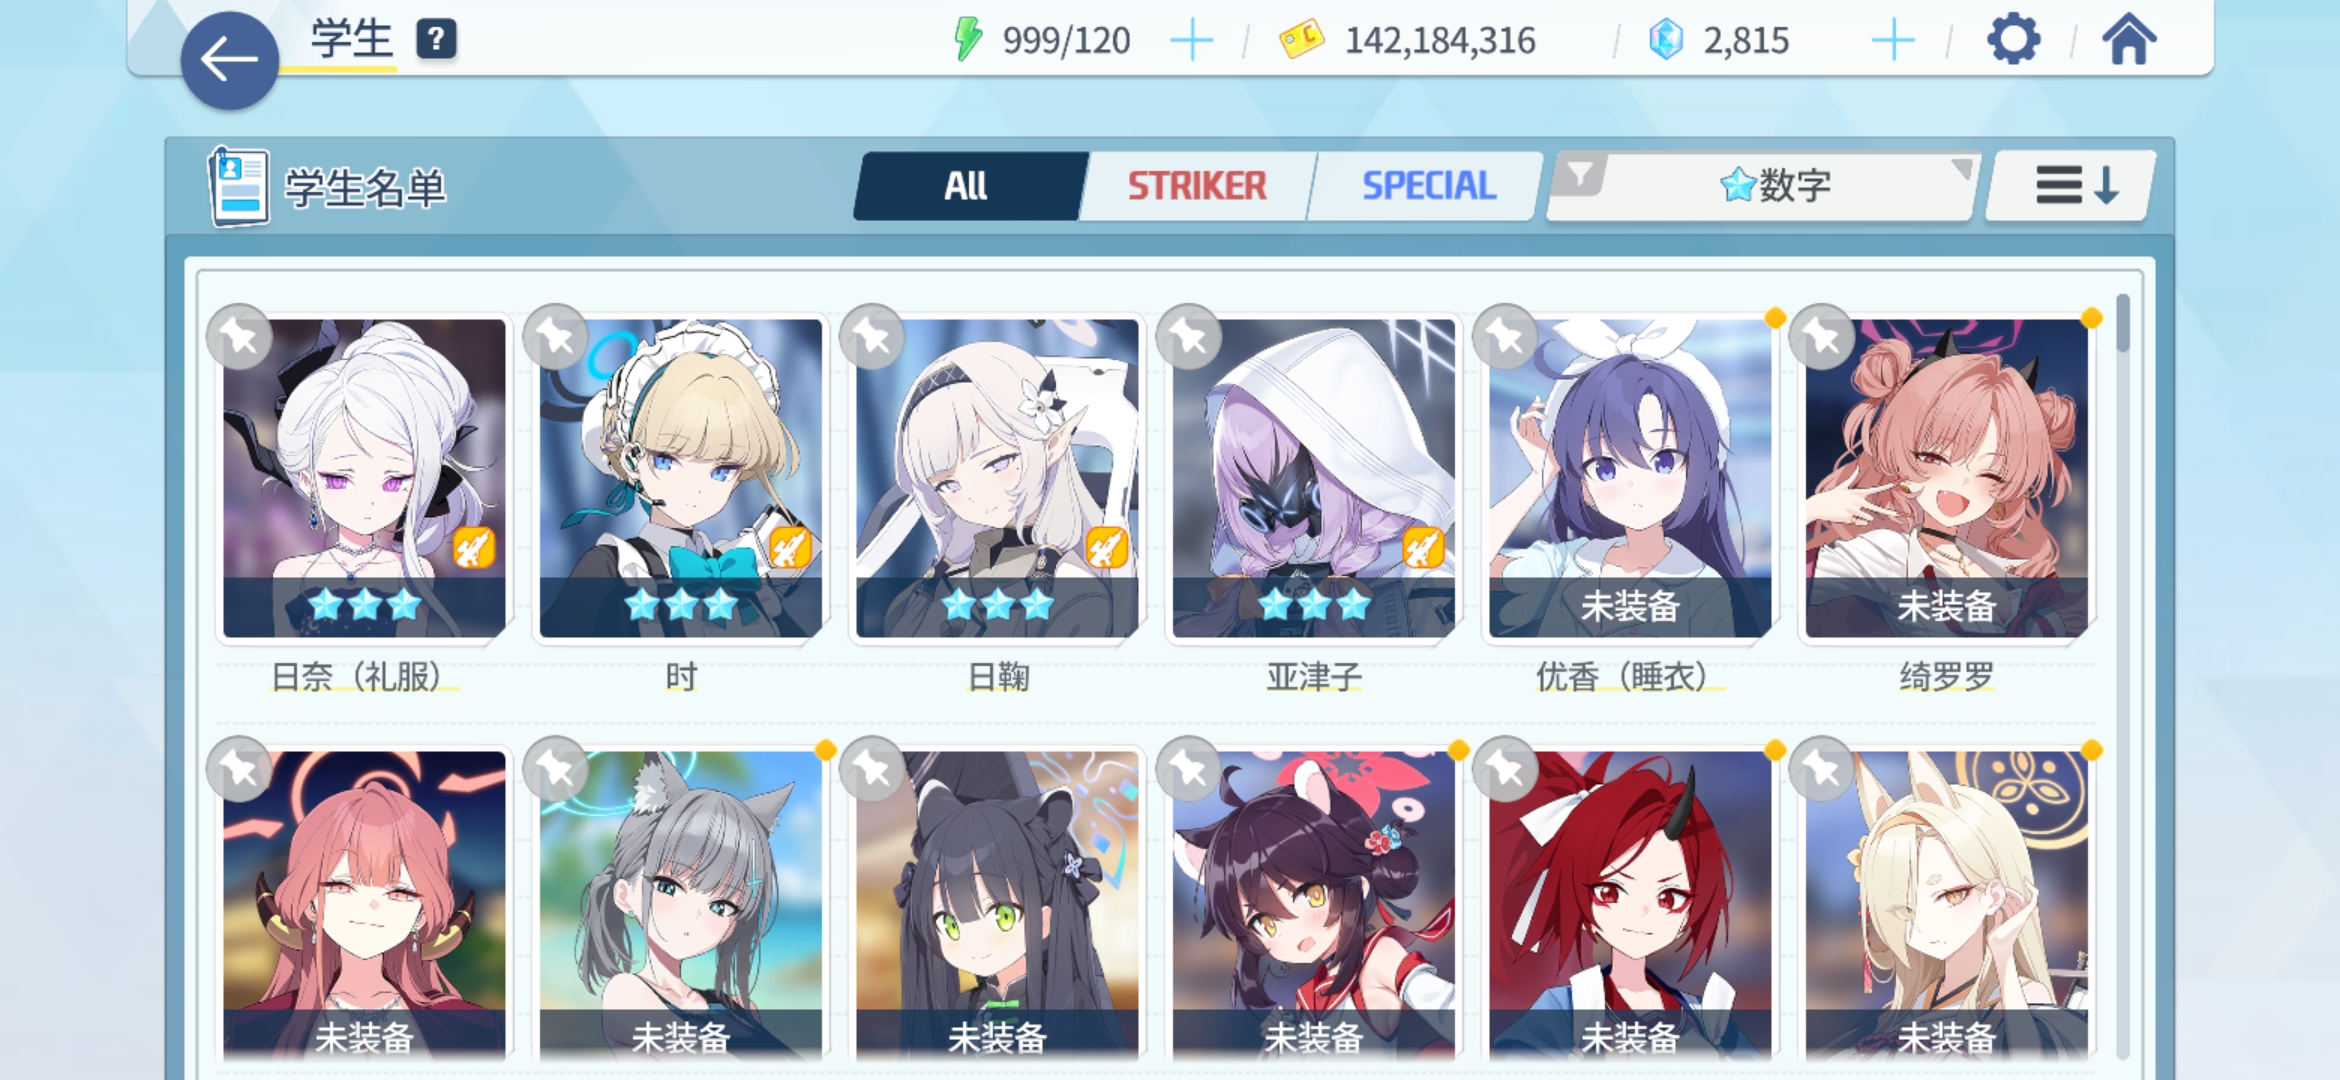Buy gems with plus beside 2,815
Image resolution: width=2340 pixels, height=1080 pixels.
[1892, 41]
